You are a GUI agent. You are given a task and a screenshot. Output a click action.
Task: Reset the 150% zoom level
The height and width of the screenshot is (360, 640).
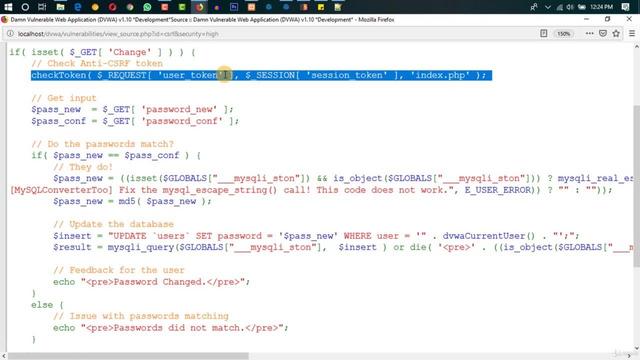564,34
